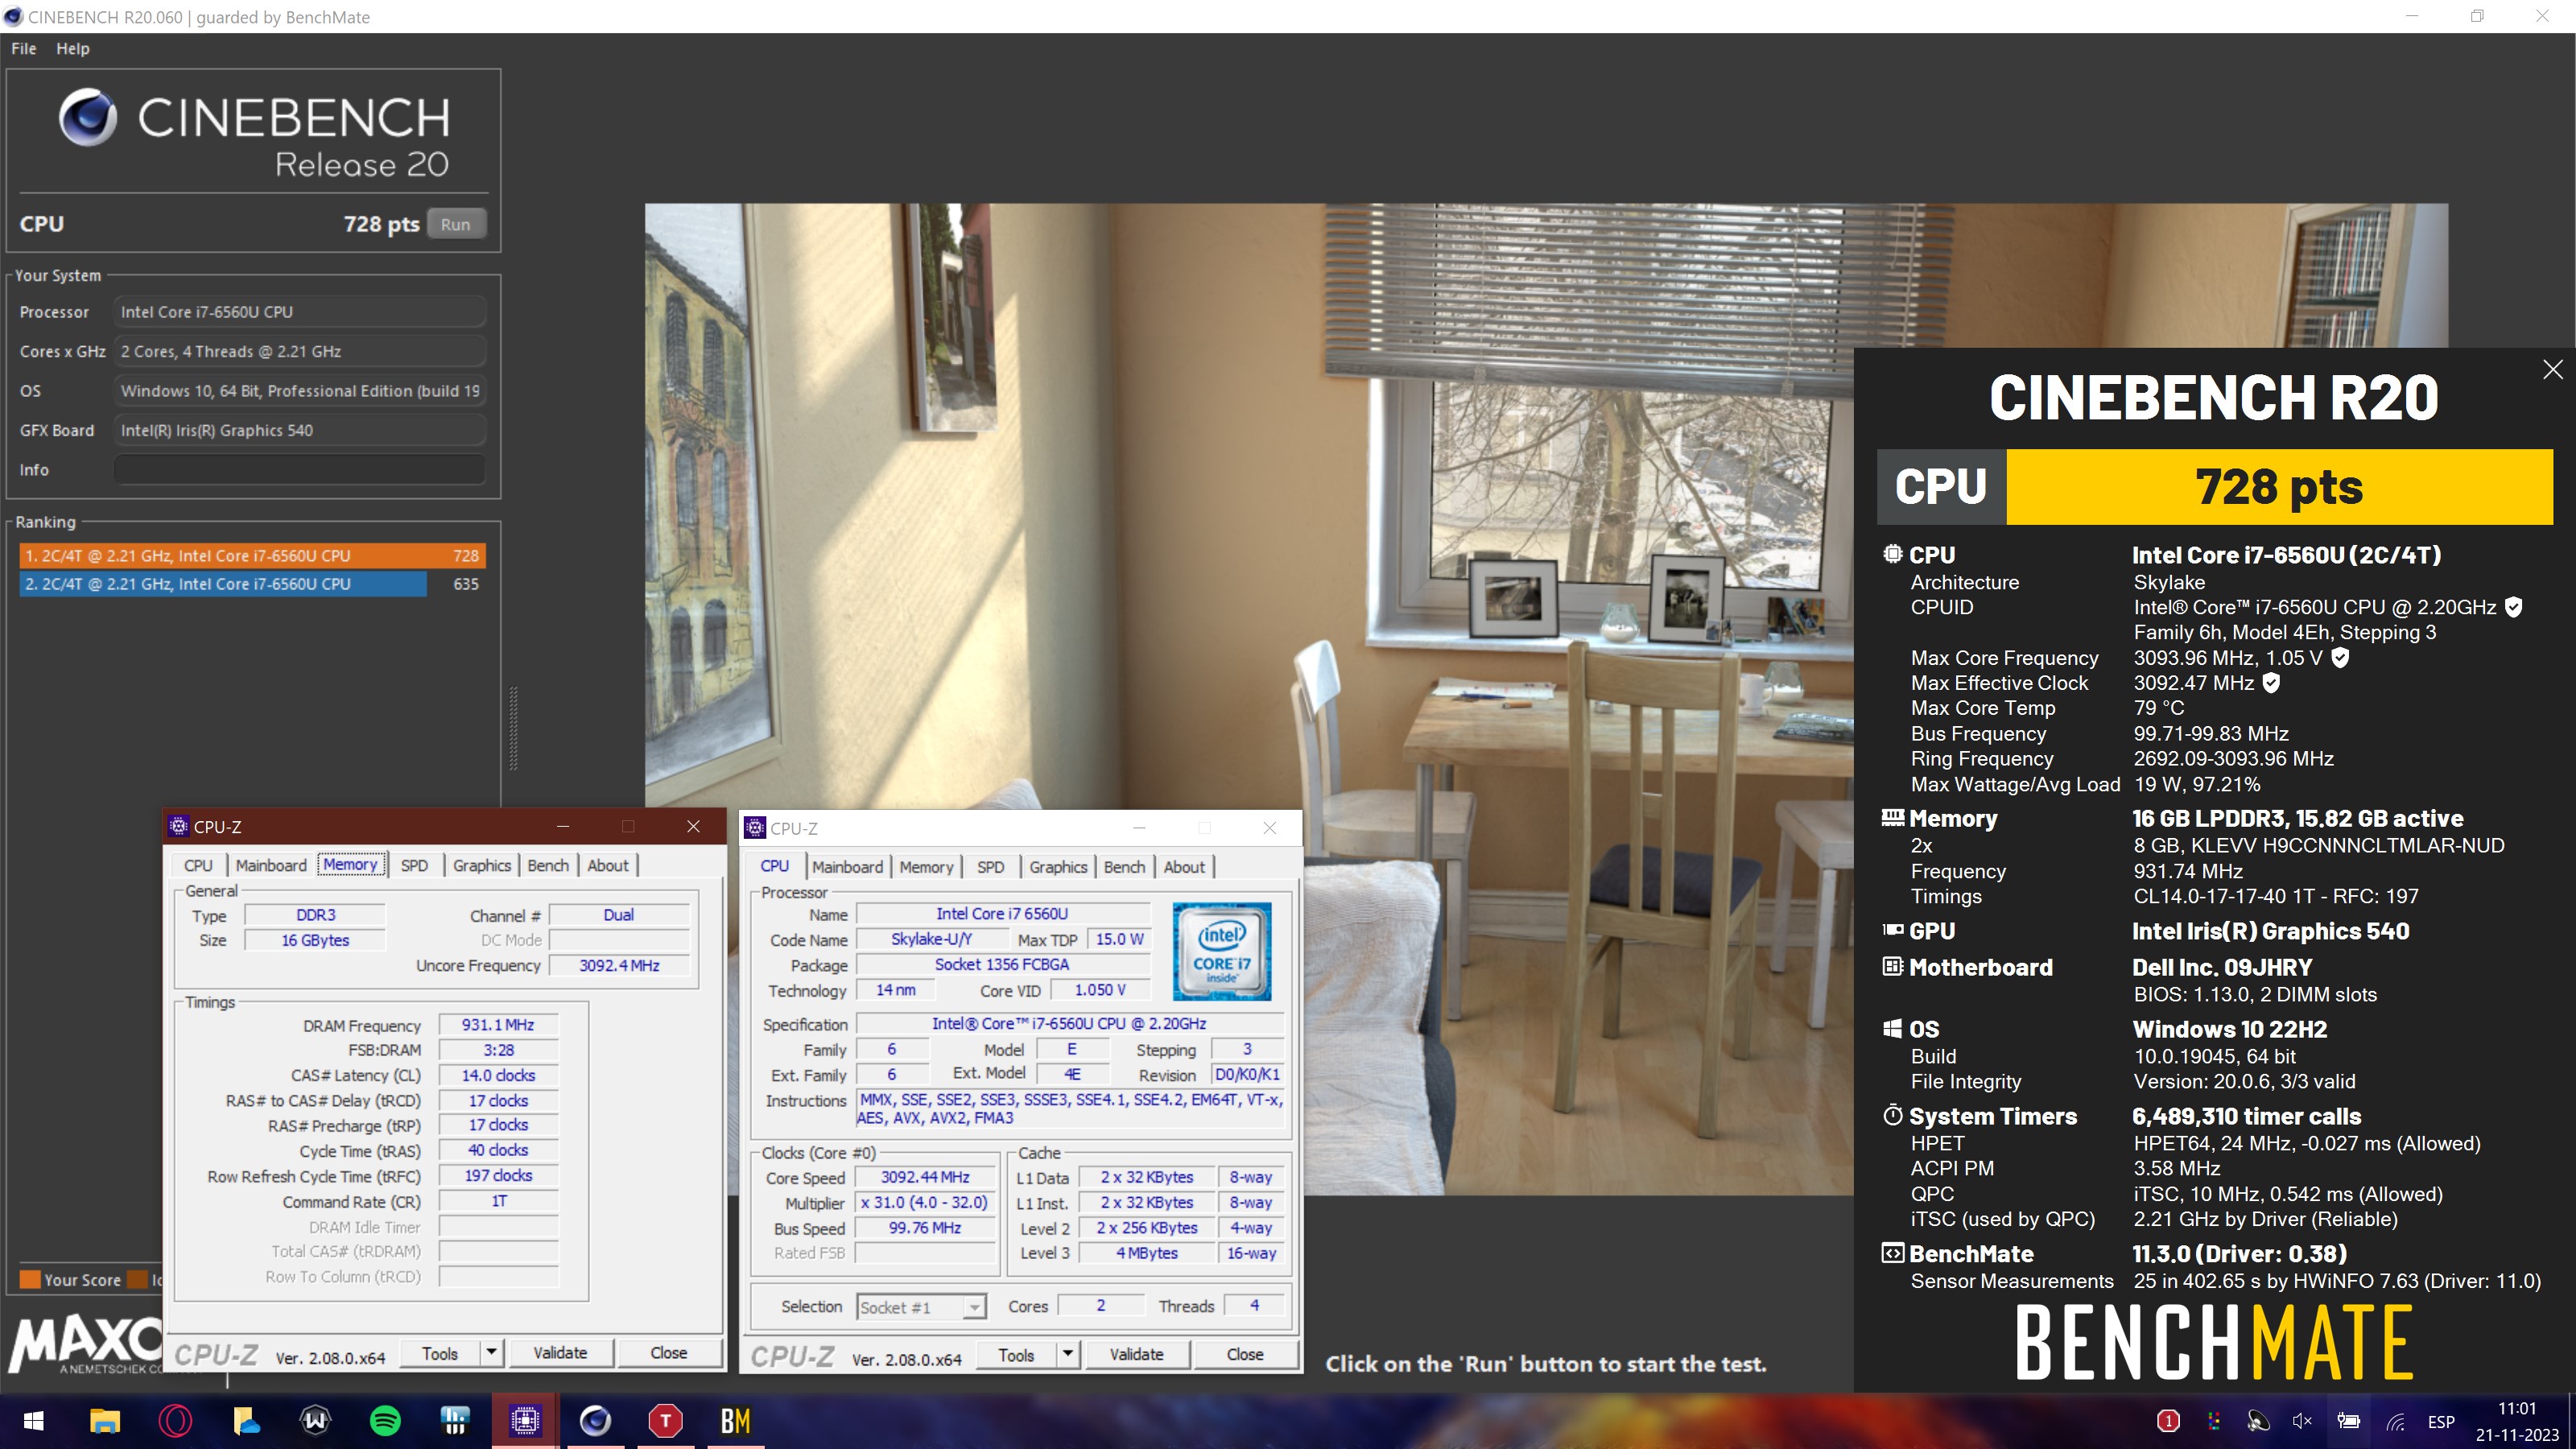Click the Intel Core i7 logo in CPU-Z
Viewport: 2576px width, 1449px height.
[x=1221, y=951]
